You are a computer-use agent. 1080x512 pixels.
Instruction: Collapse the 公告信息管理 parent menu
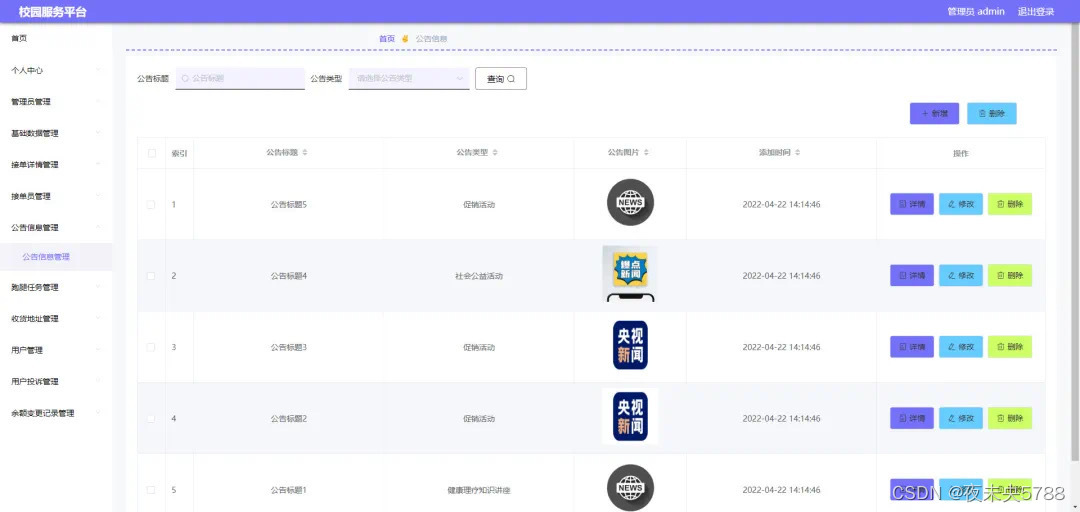click(x=56, y=227)
